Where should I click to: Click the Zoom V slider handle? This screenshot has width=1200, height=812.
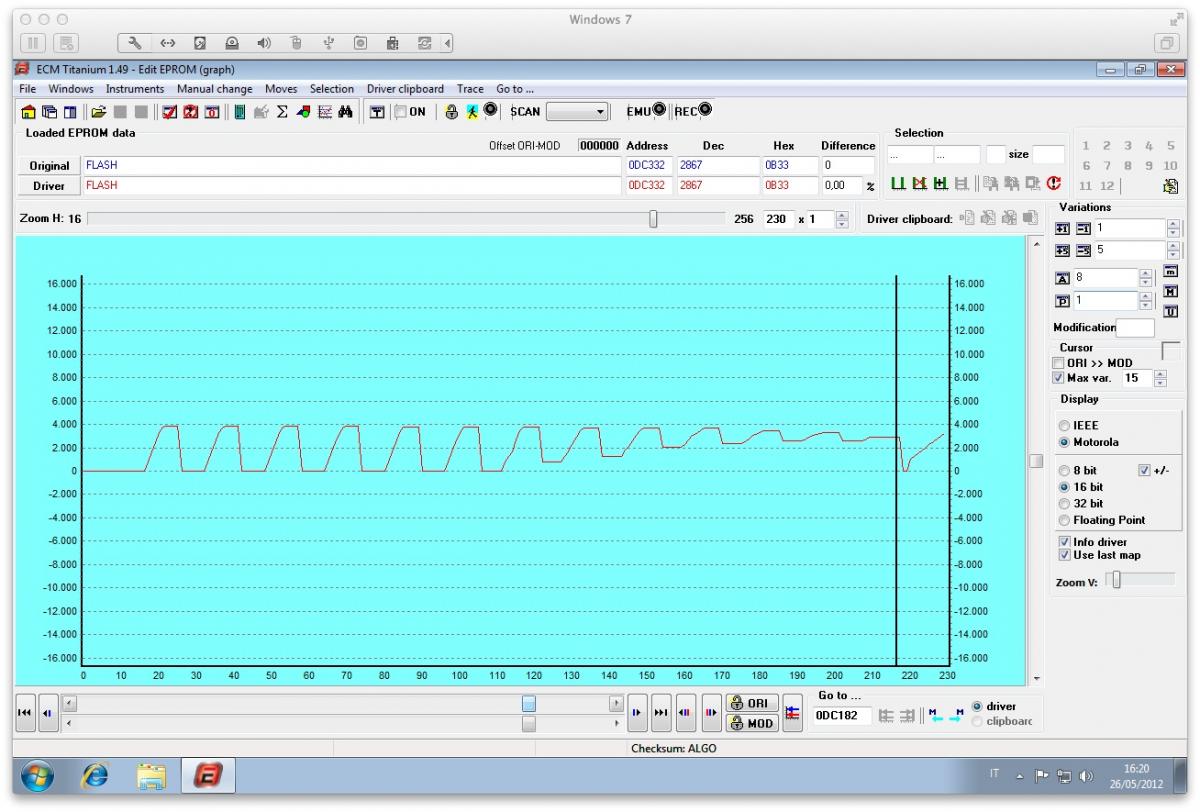[x=1118, y=580]
